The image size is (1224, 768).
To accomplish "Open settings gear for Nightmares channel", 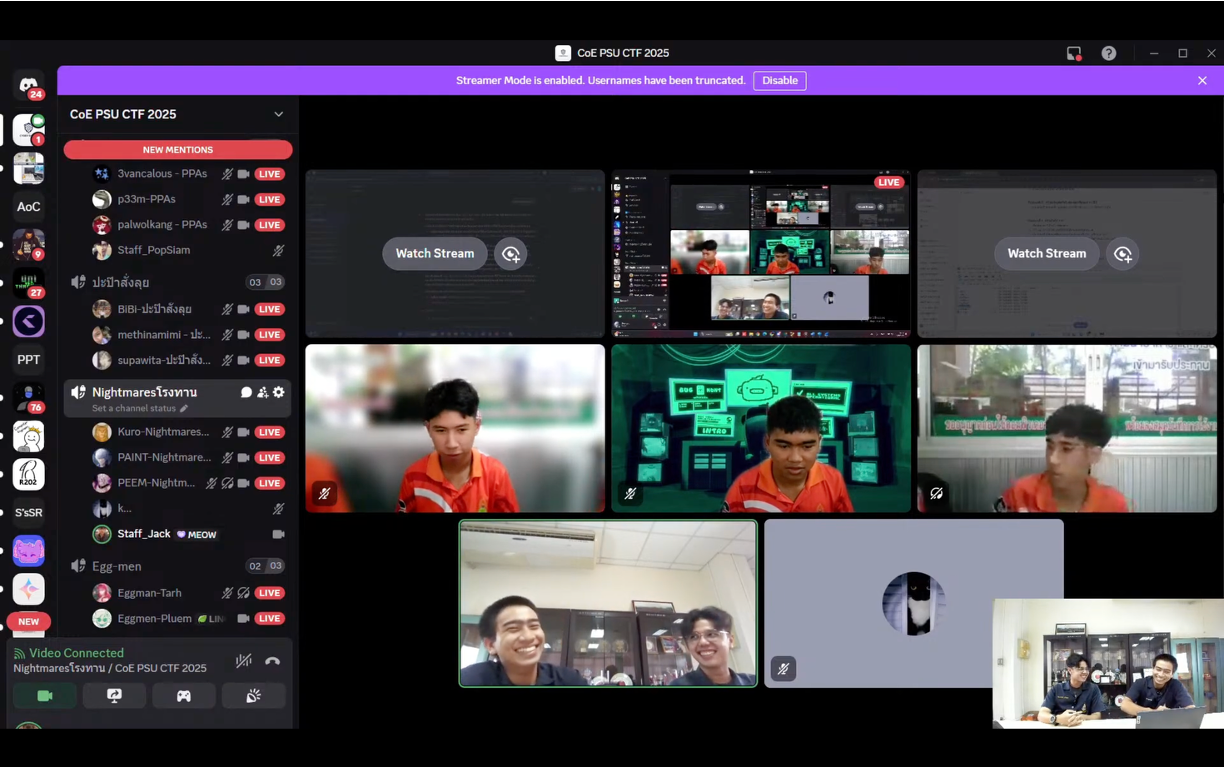I will (x=279, y=392).
